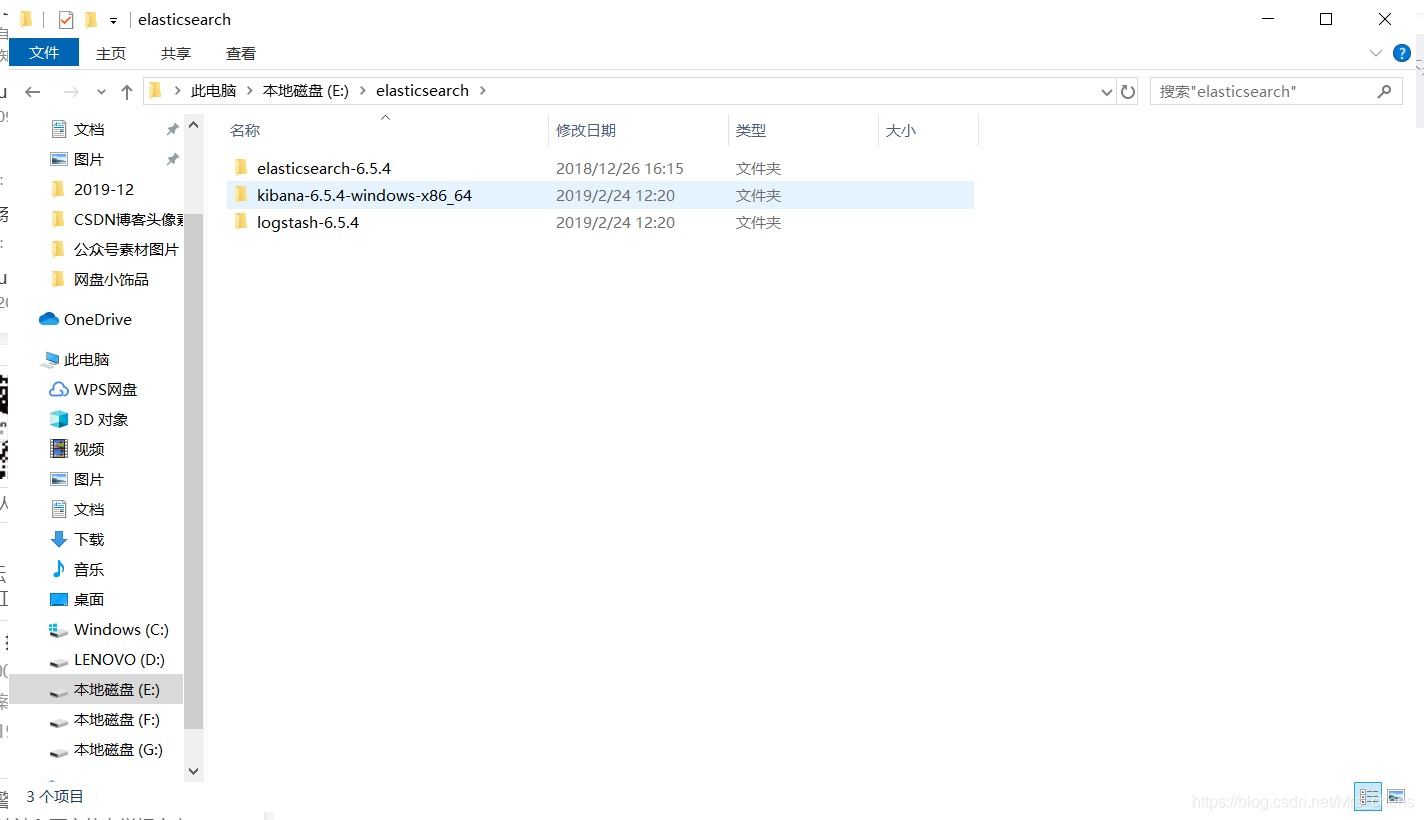Switch to details view layout icon
The width and height of the screenshot is (1424, 820).
[x=1369, y=797]
